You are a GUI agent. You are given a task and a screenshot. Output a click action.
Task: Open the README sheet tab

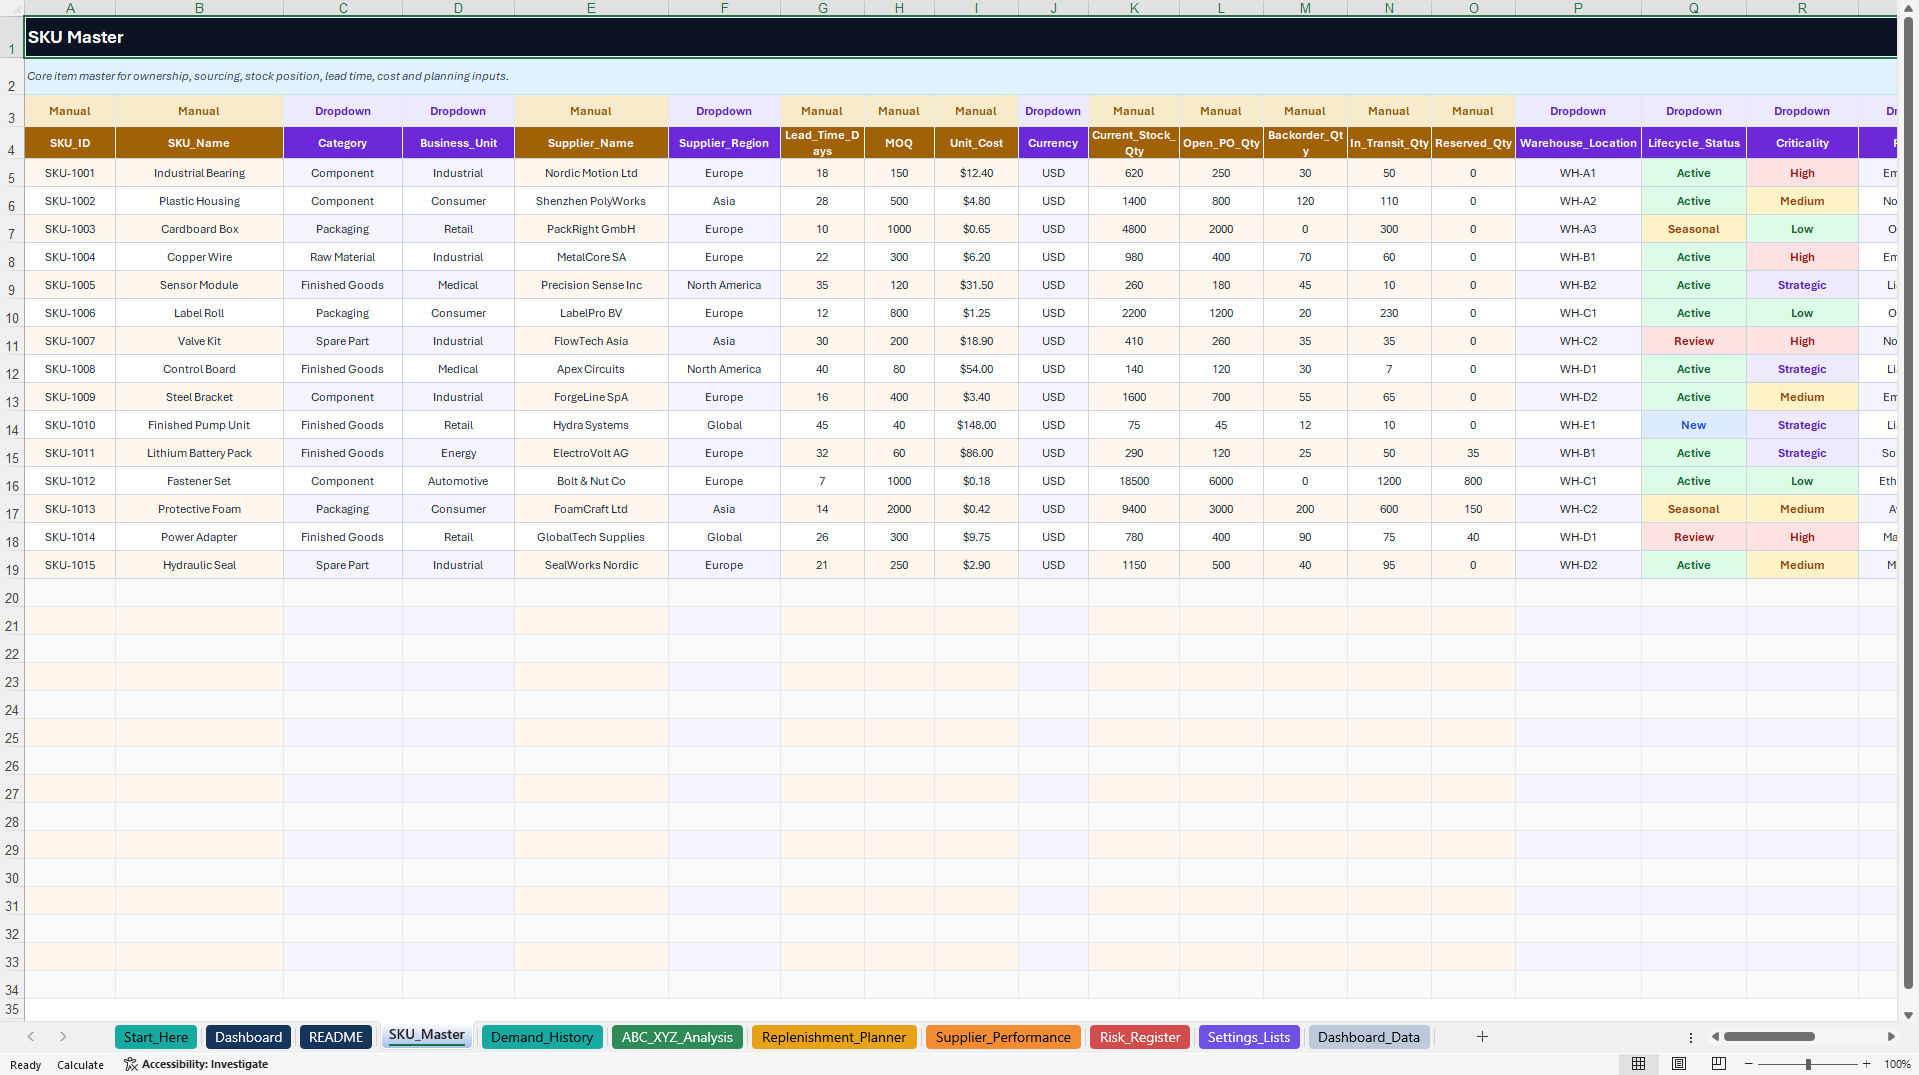336,1037
